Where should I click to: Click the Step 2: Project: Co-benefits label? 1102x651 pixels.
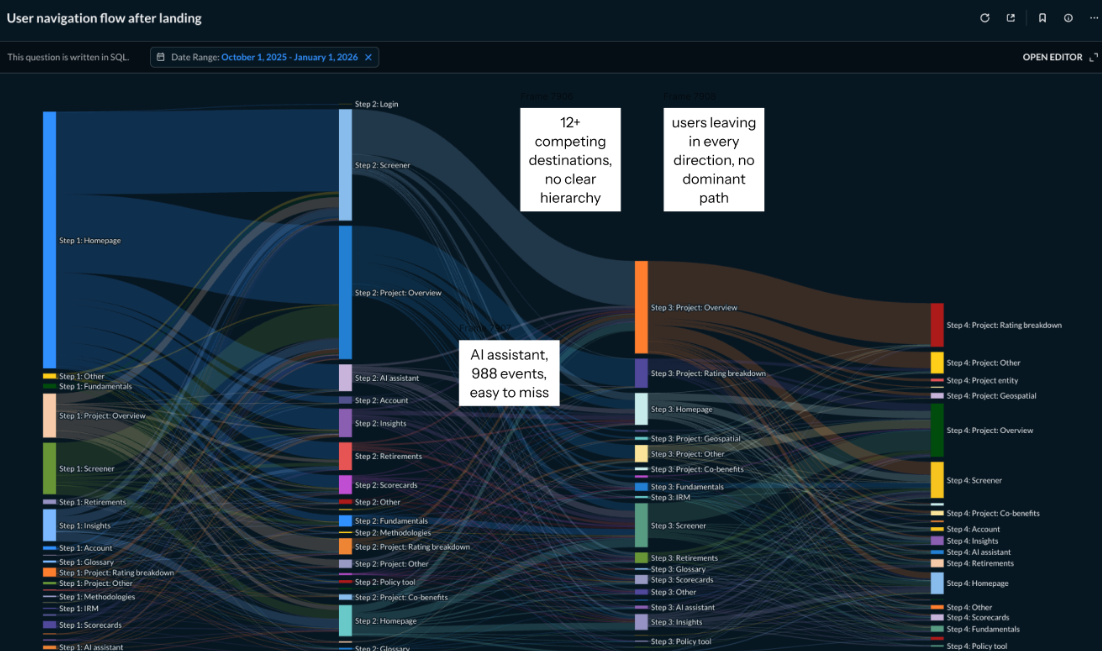[401, 597]
